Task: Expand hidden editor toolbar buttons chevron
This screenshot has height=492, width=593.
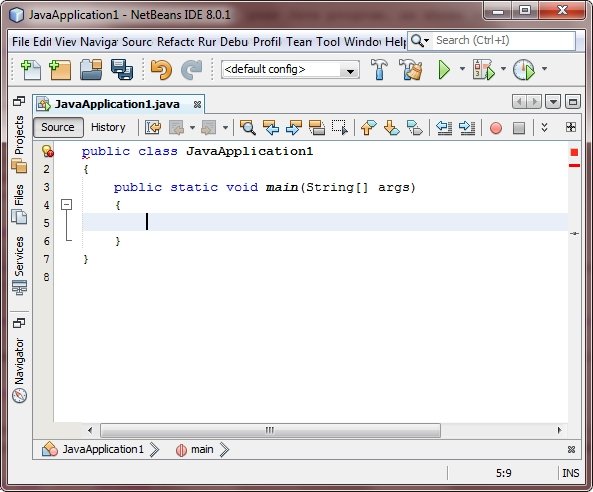Action: (x=544, y=127)
